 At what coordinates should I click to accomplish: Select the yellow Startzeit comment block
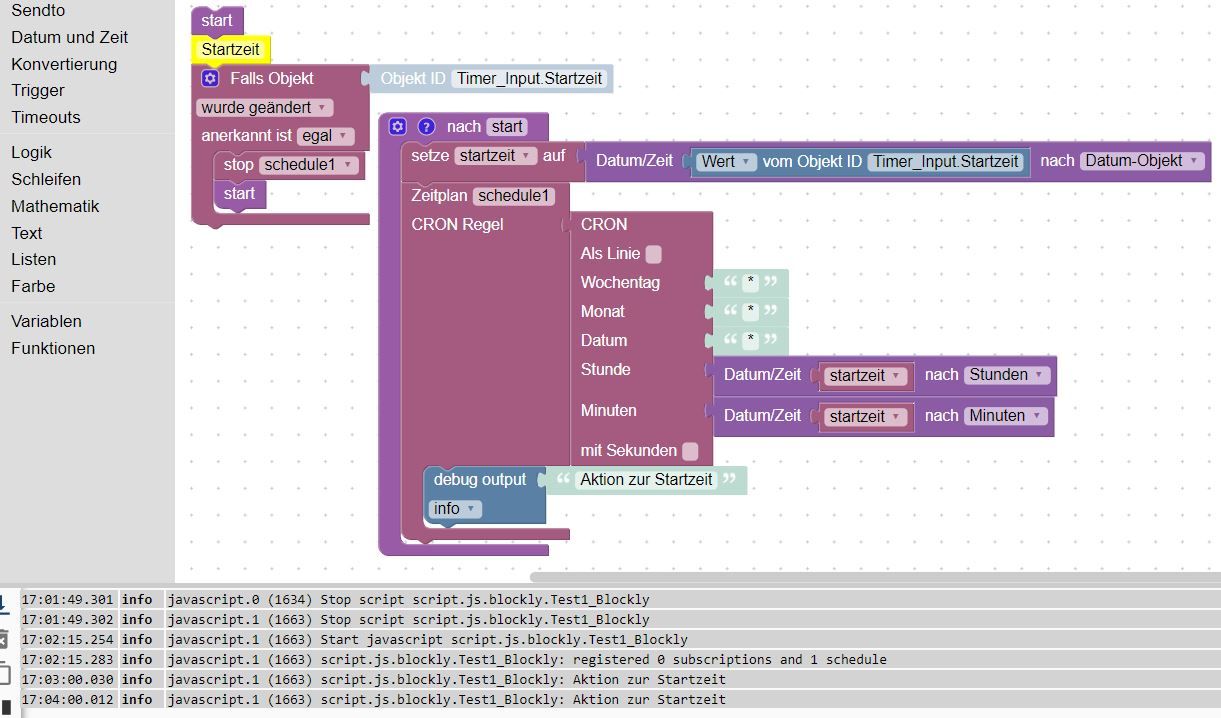(x=231, y=49)
